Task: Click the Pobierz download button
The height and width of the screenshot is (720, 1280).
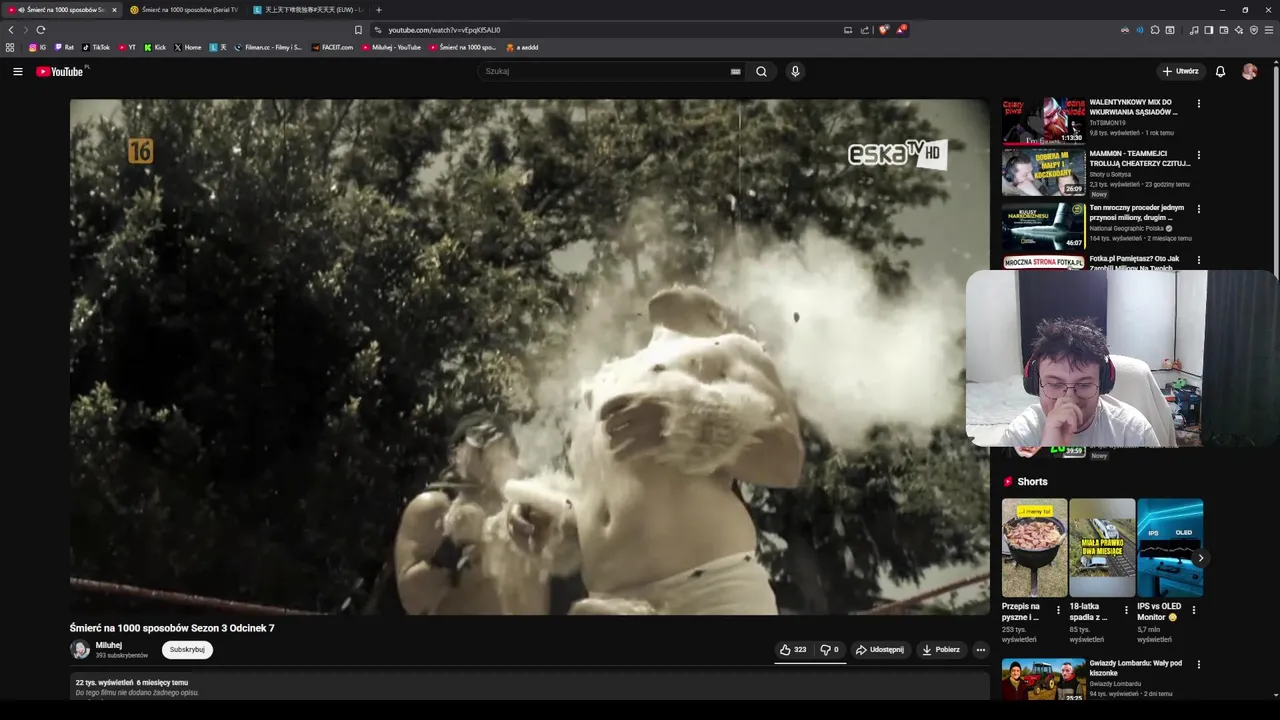Action: [x=941, y=650]
